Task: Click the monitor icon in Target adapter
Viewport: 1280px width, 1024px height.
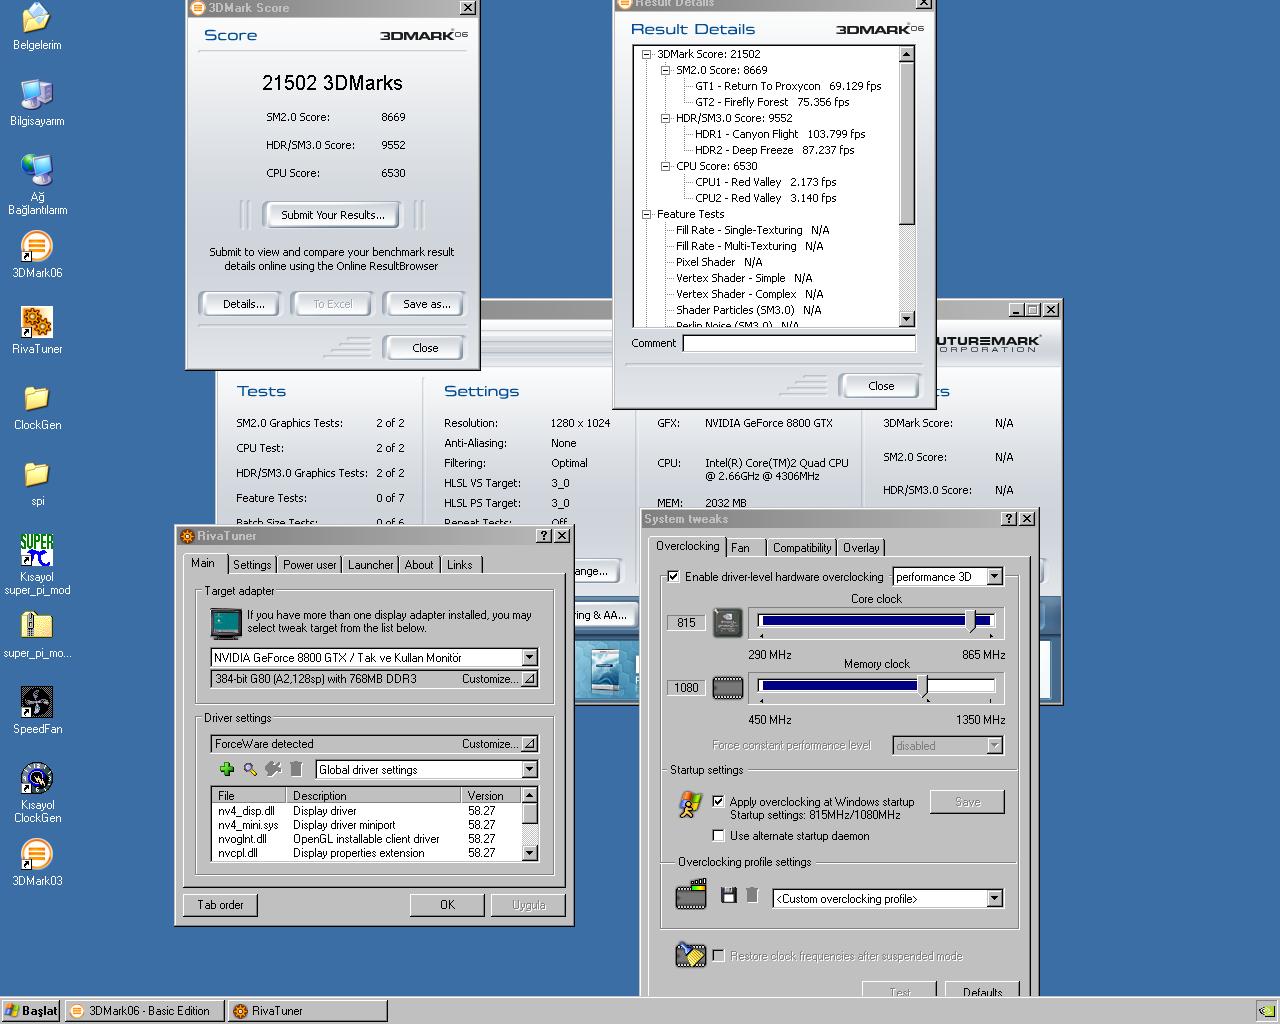Action: point(226,623)
